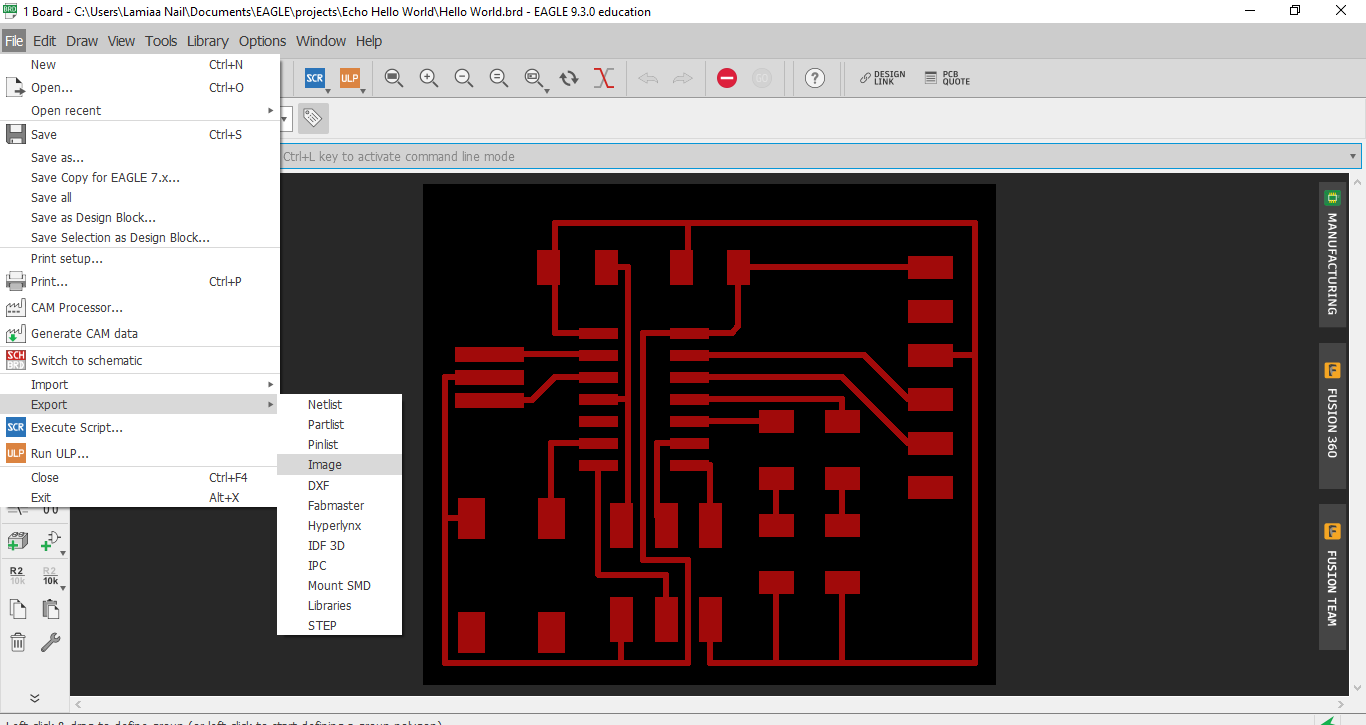1366x725 pixels.
Task: Select the zoom-to-selection magnifier tool
Action: (x=534, y=78)
